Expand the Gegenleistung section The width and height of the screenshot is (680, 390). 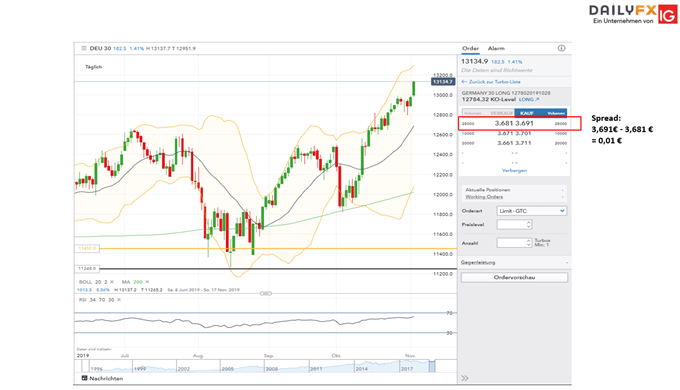tap(514, 262)
